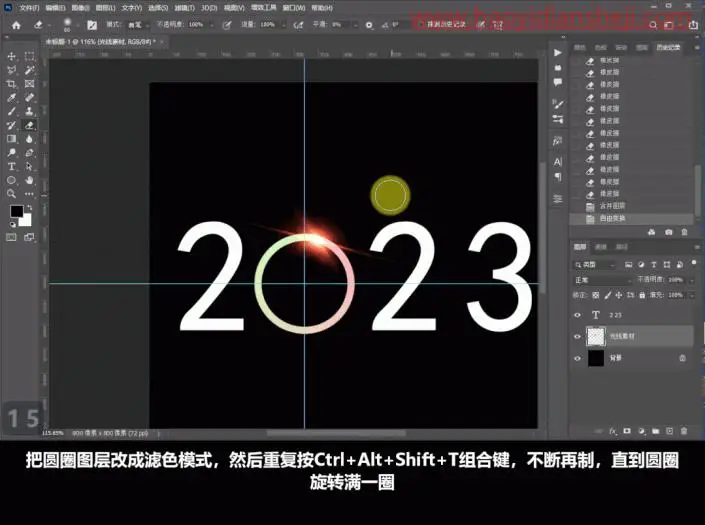Swap foreground and background colors
Screen dimensions: 705x525
29,208
